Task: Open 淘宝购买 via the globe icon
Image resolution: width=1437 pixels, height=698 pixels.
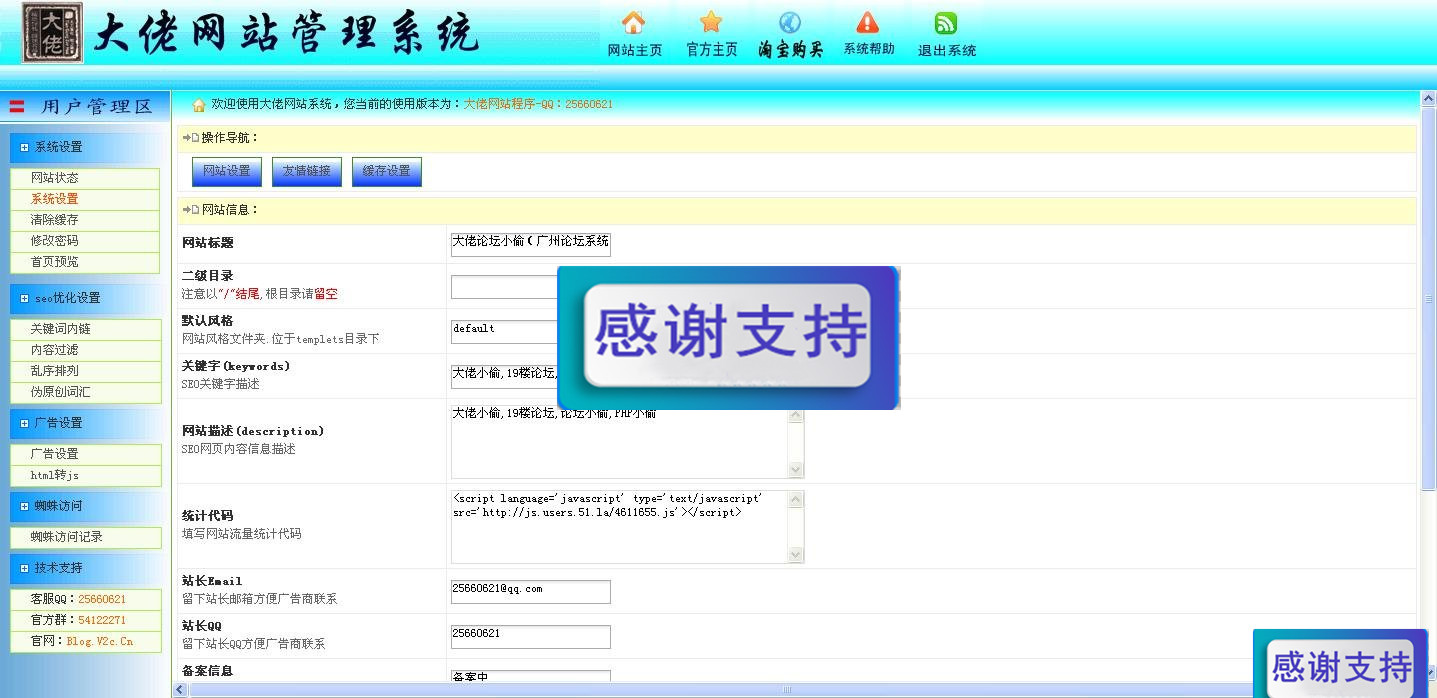Action: [x=790, y=23]
